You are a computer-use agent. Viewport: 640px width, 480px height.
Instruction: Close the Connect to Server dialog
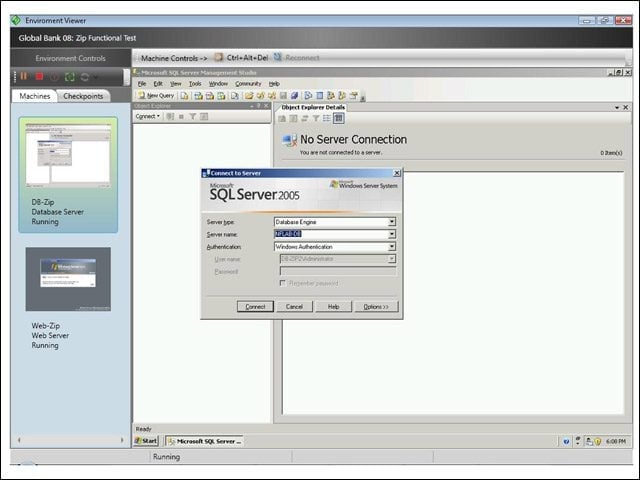click(397, 173)
